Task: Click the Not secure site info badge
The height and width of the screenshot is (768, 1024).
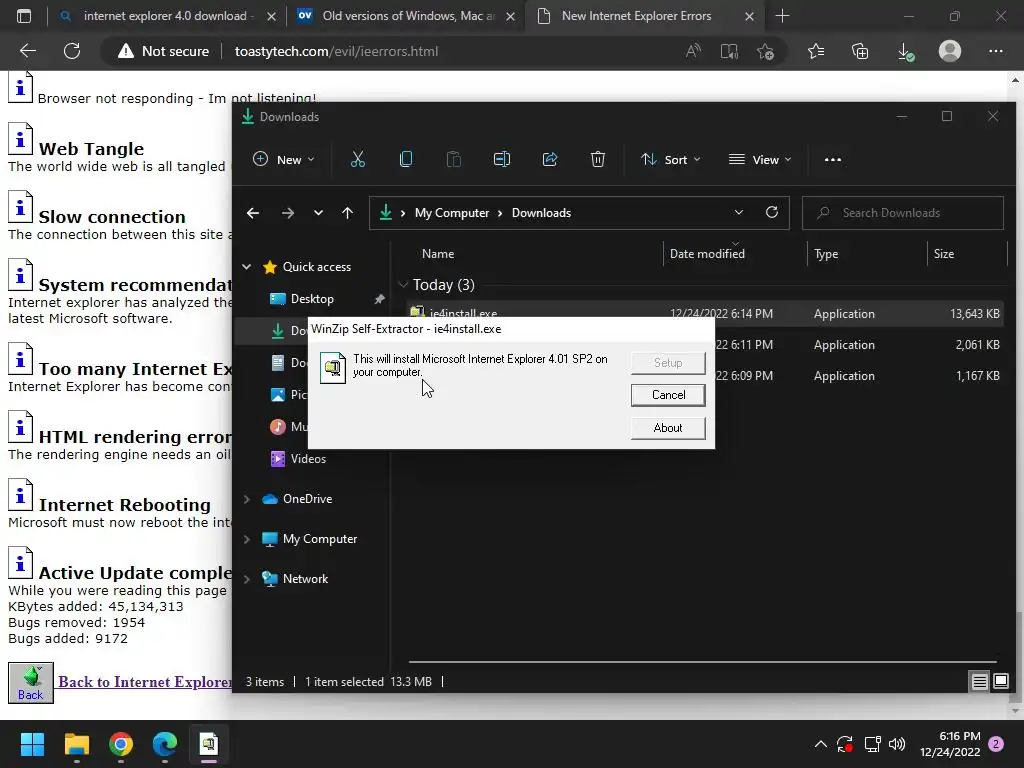Action: (163, 51)
